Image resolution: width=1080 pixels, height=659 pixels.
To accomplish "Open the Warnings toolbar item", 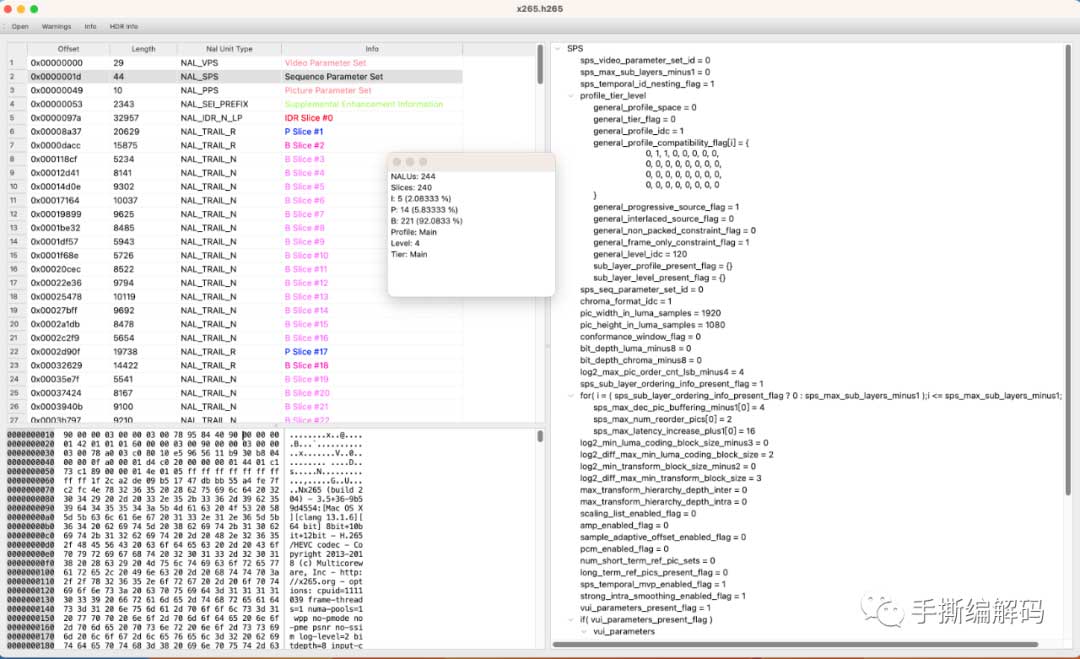I will click(56, 26).
